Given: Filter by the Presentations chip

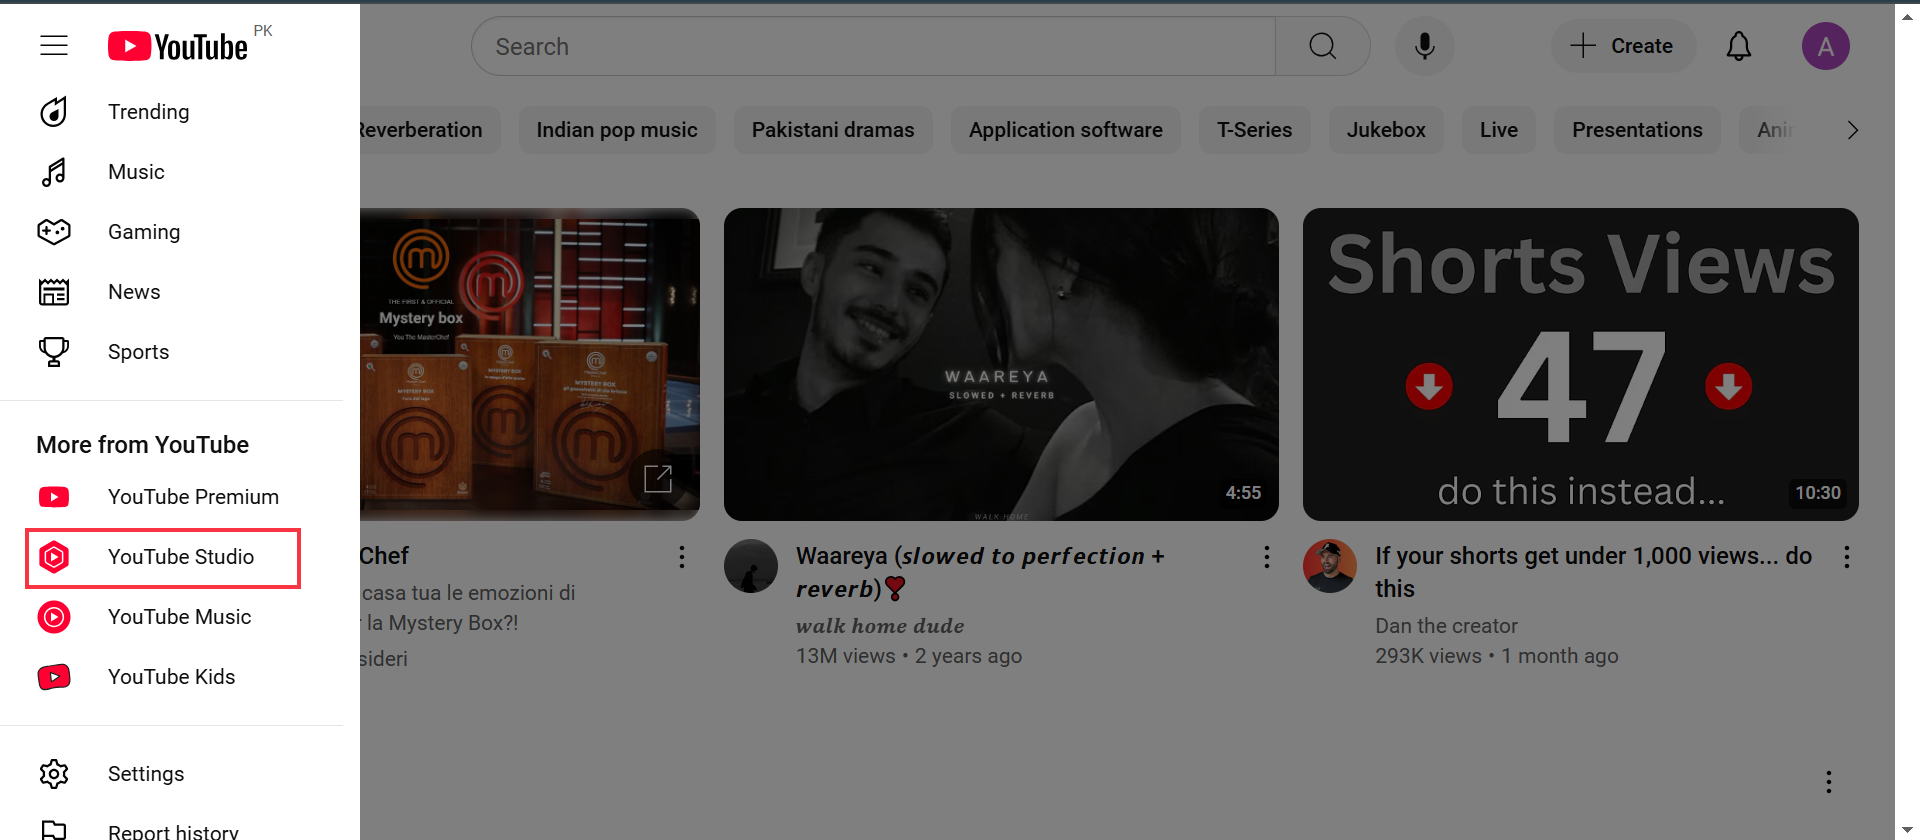Looking at the screenshot, I should [x=1637, y=130].
